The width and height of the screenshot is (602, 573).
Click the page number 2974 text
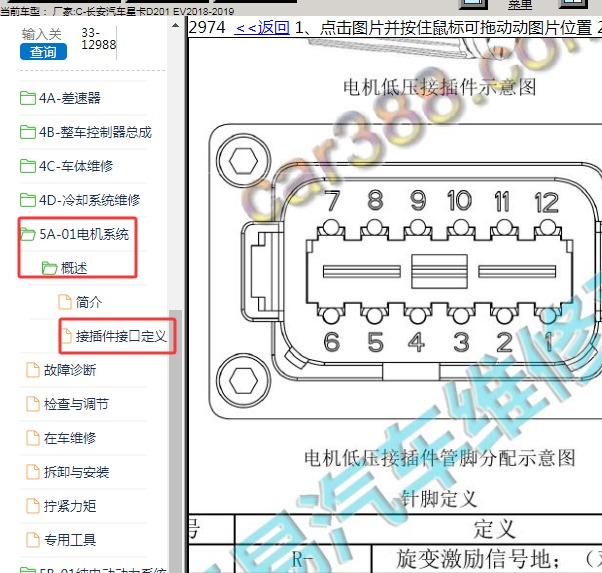207,28
